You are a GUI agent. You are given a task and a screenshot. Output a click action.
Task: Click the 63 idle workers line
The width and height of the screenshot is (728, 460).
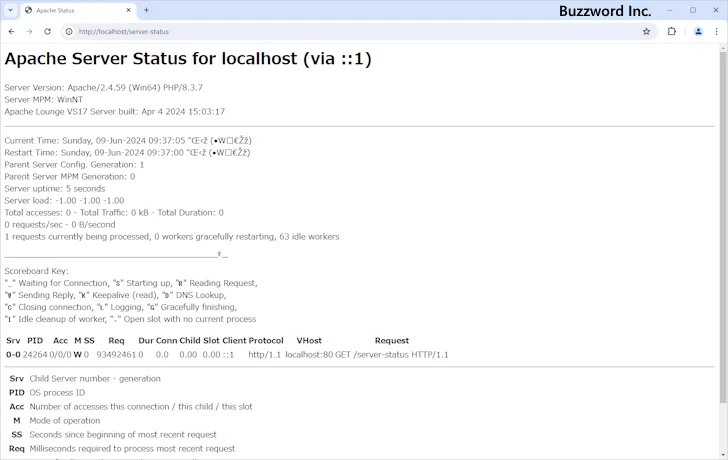tap(172, 237)
